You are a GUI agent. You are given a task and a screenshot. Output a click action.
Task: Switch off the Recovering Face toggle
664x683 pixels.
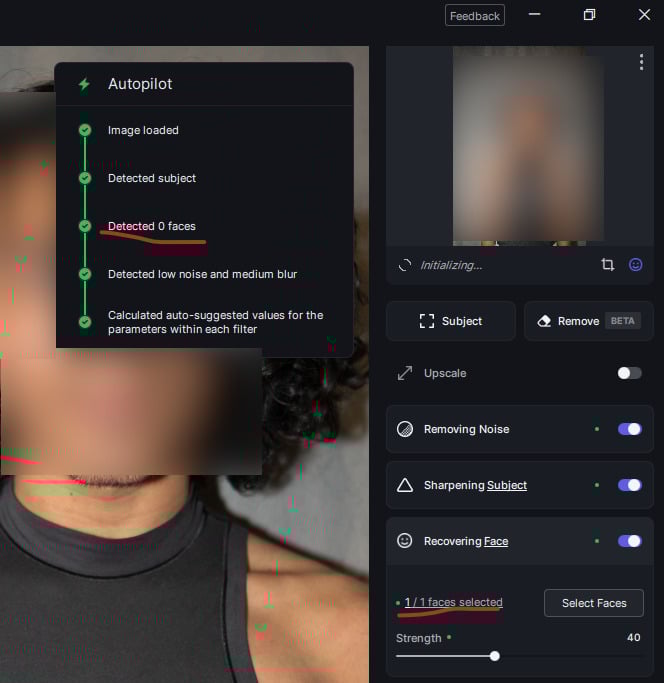click(629, 541)
